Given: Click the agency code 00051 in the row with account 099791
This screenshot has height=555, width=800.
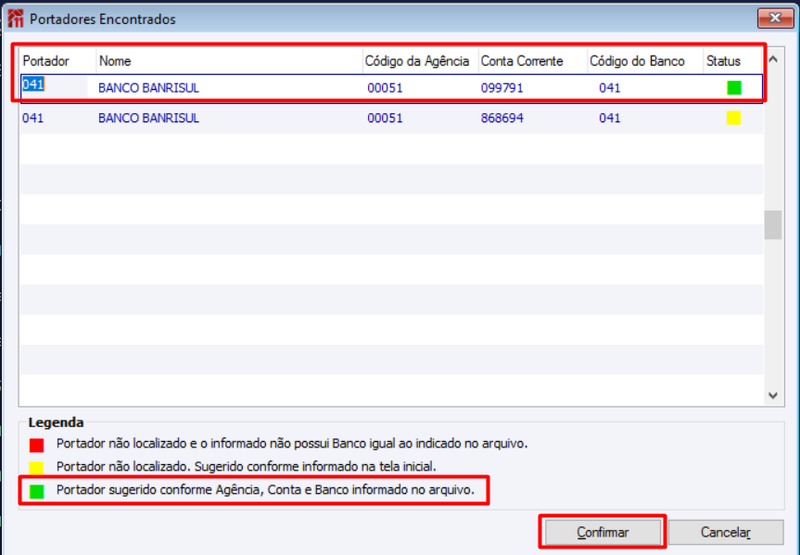Looking at the screenshot, I should click(385, 88).
